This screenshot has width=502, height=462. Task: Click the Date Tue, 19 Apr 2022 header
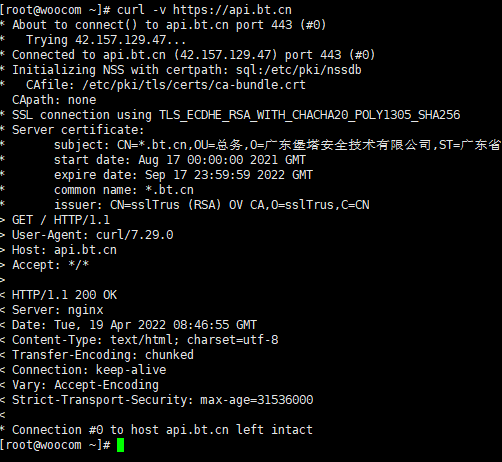pyautogui.click(x=134, y=325)
